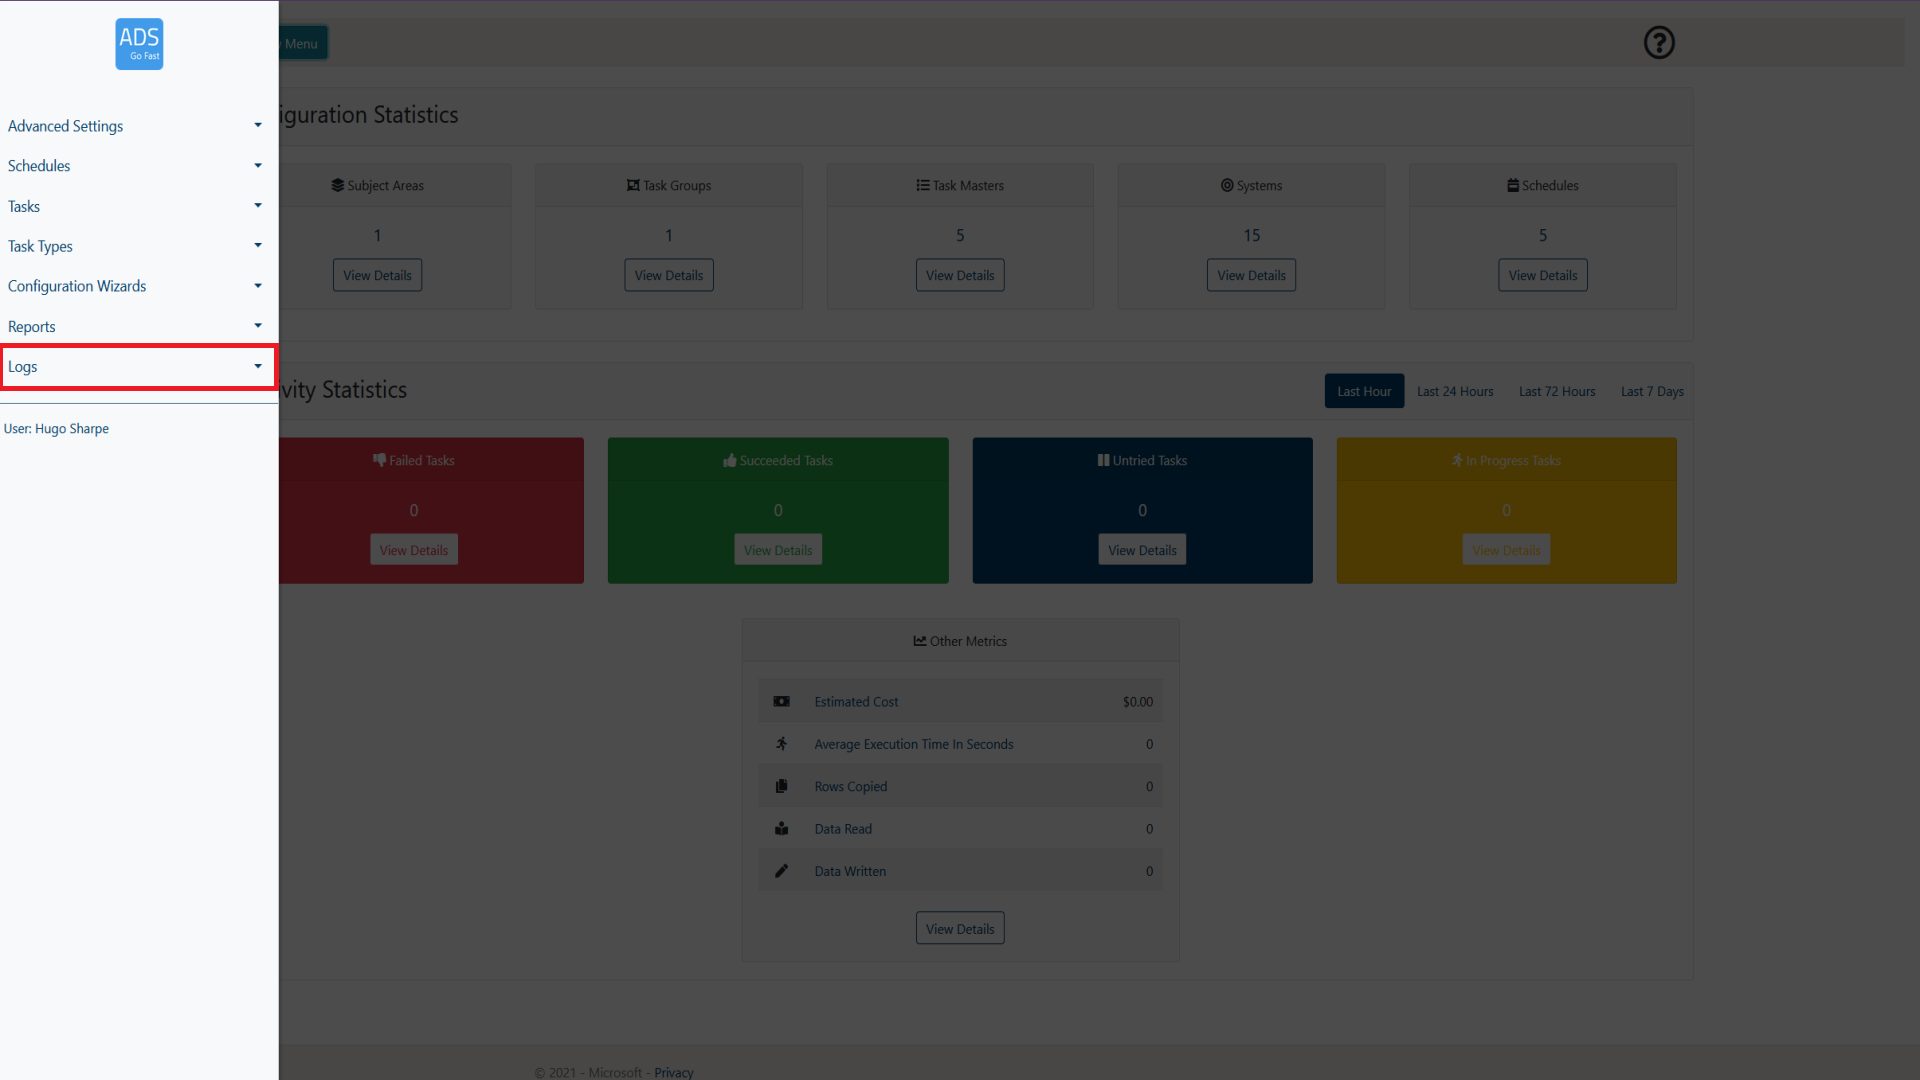Click the Rows Copied copy icon
Image resolution: width=1920 pixels, height=1080 pixels.
782,787
